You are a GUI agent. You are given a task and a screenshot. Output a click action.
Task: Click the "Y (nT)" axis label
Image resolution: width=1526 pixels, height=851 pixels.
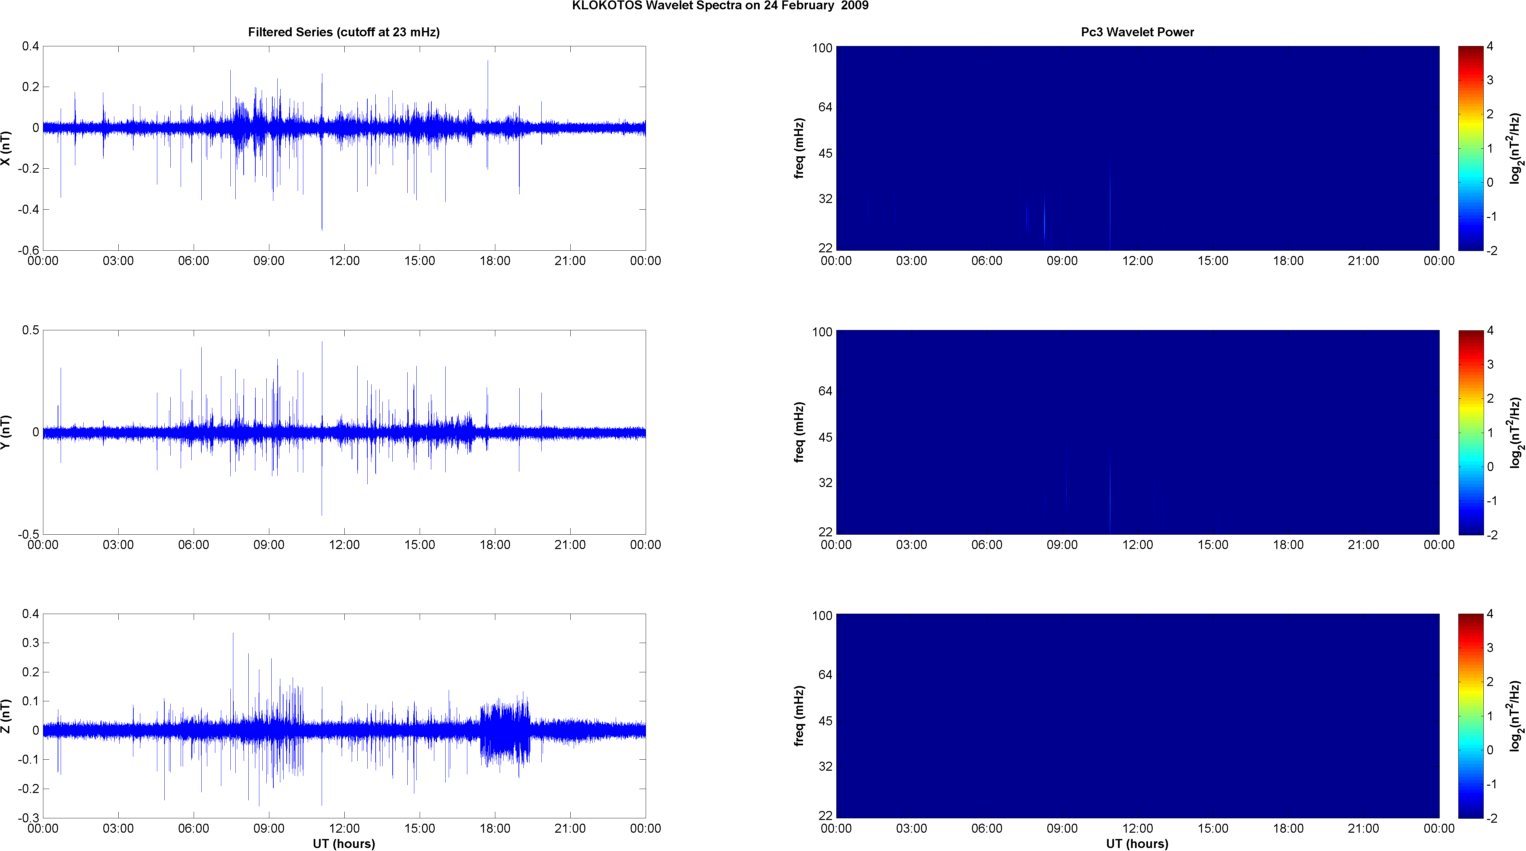click(x=6, y=432)
